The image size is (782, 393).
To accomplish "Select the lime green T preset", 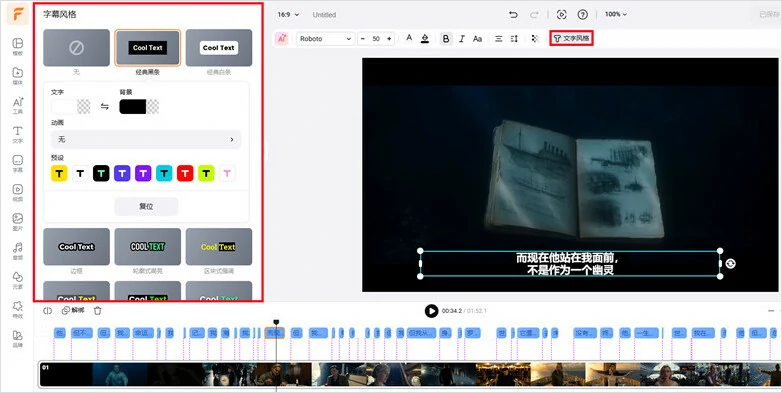I will tap(205, 173).
